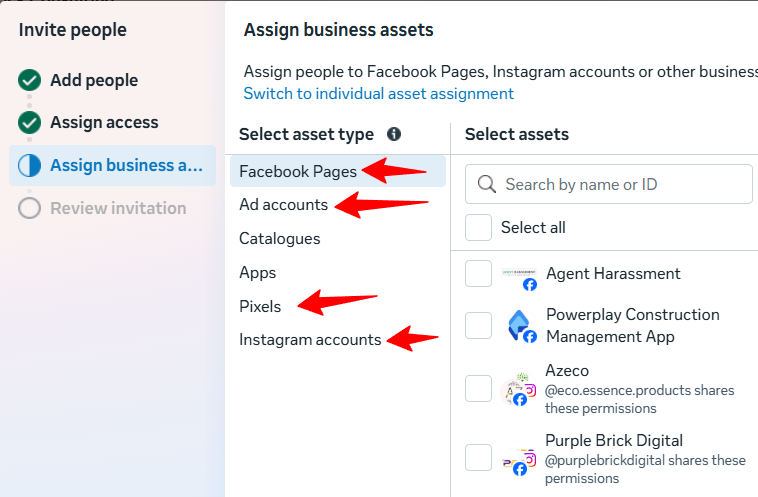758x497 pixels.
Task: Open the Pixels asset type
Action: point(260,306)
